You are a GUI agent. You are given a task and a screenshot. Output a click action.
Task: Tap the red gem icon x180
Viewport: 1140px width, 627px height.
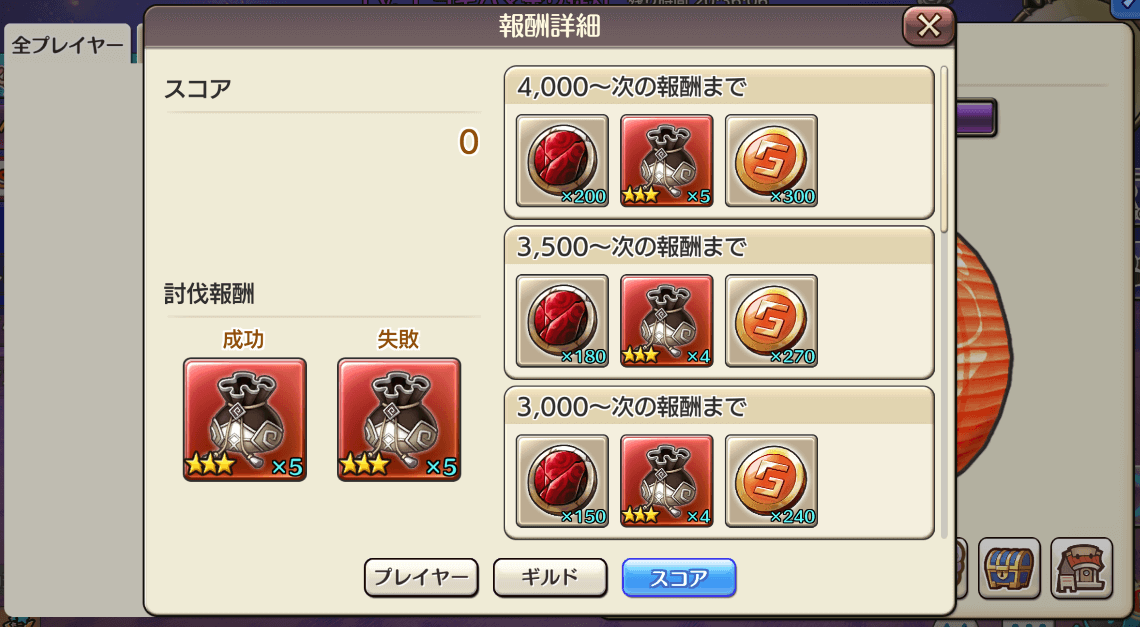tap(562, 321)
